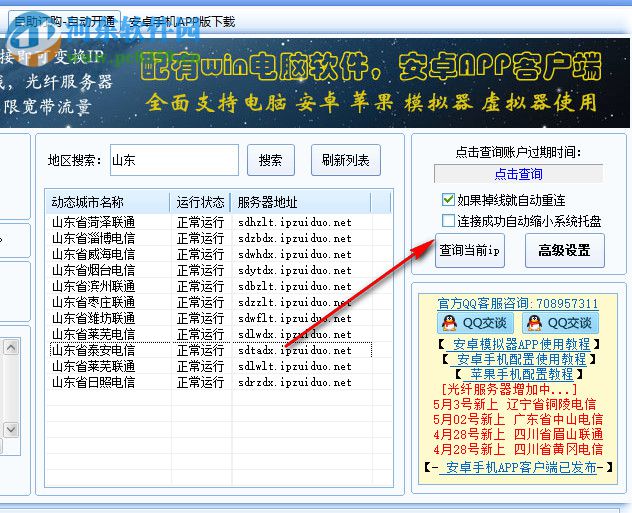
Task: Uncheck 如果掉线就自动重连 checkbox
Action: pos(448,200)
